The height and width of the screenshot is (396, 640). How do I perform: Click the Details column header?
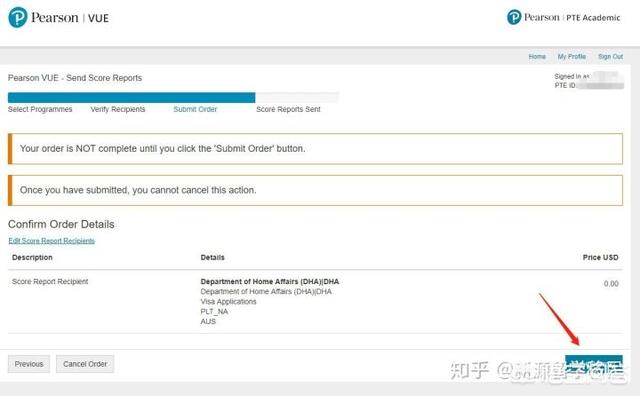[213, 258]
